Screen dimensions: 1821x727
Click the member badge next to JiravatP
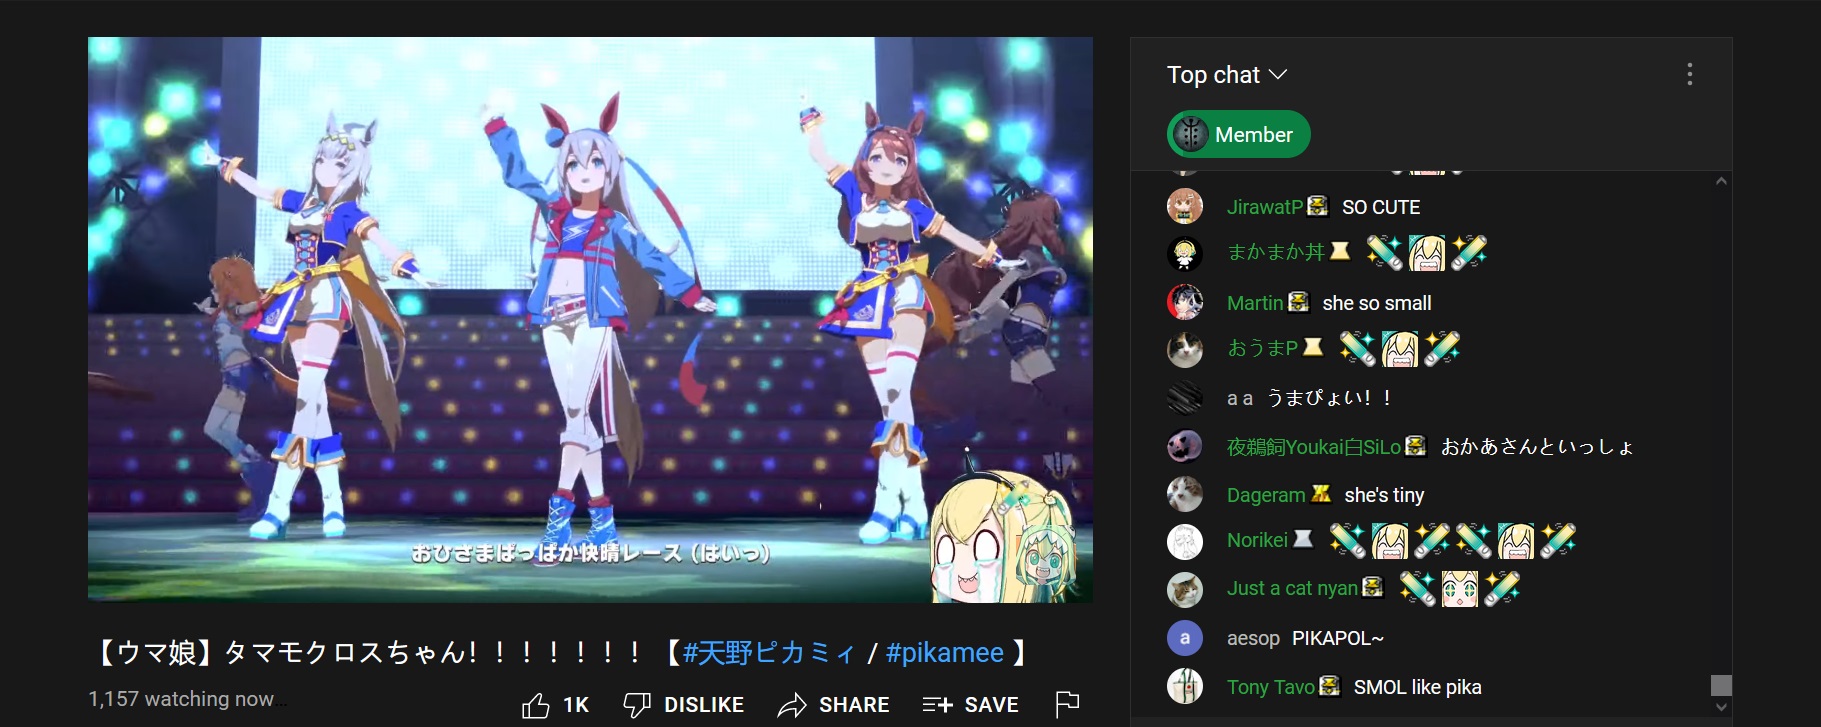click(x=1318, y=206)
